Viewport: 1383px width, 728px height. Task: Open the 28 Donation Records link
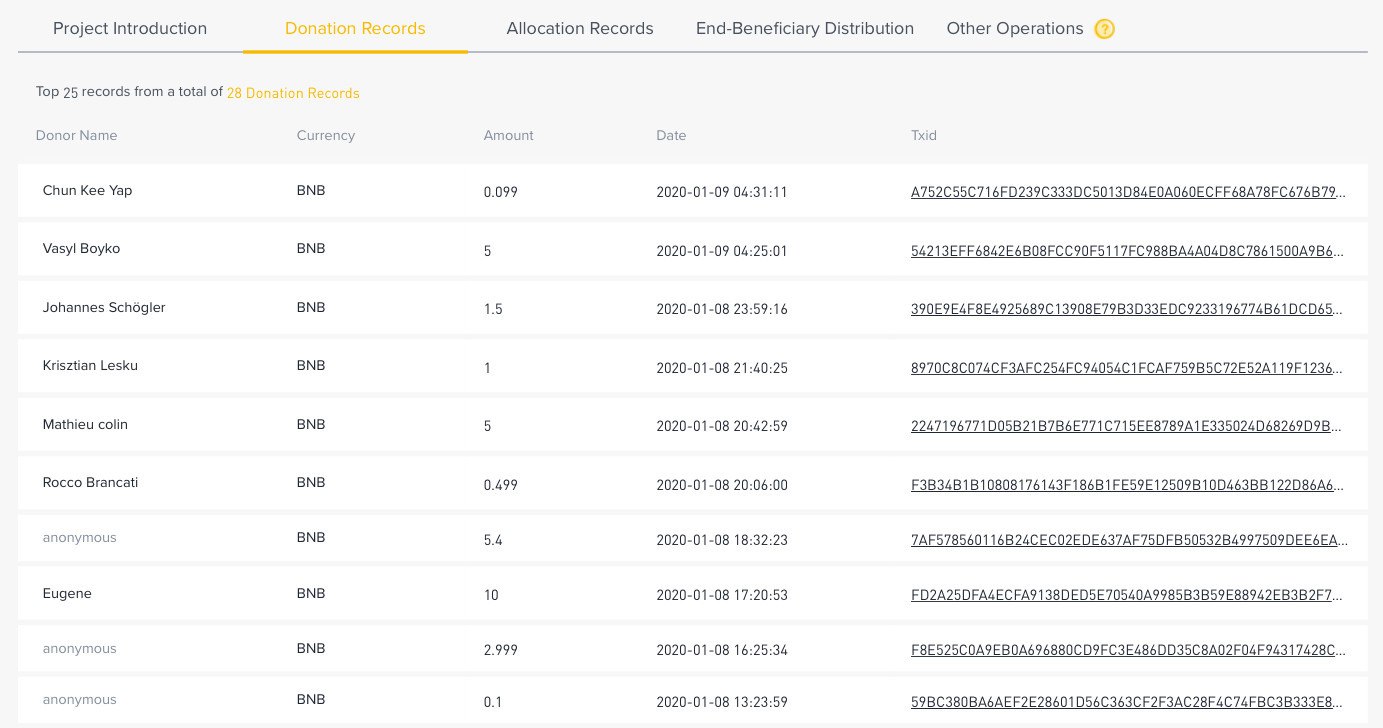coord(293,93)
